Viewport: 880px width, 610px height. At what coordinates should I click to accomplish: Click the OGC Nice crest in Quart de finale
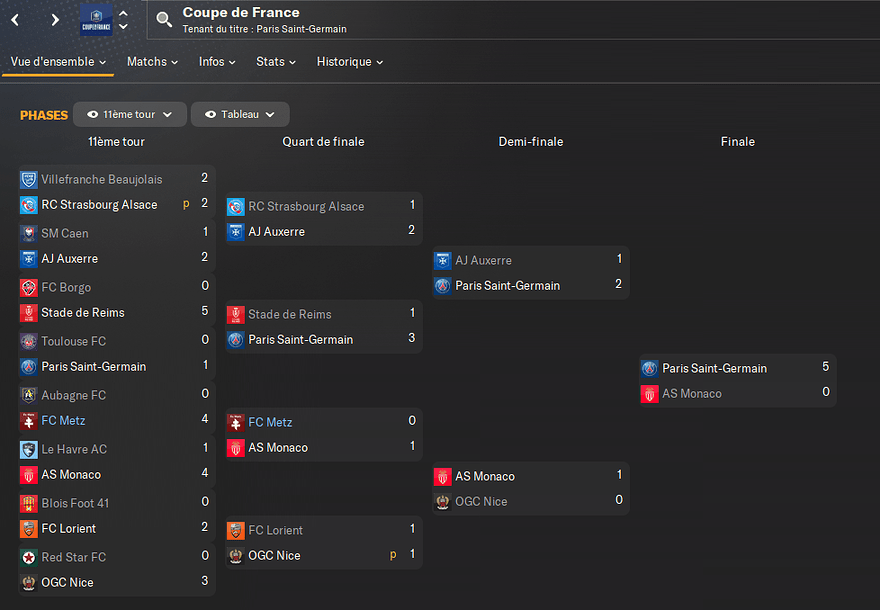[236, 556]
